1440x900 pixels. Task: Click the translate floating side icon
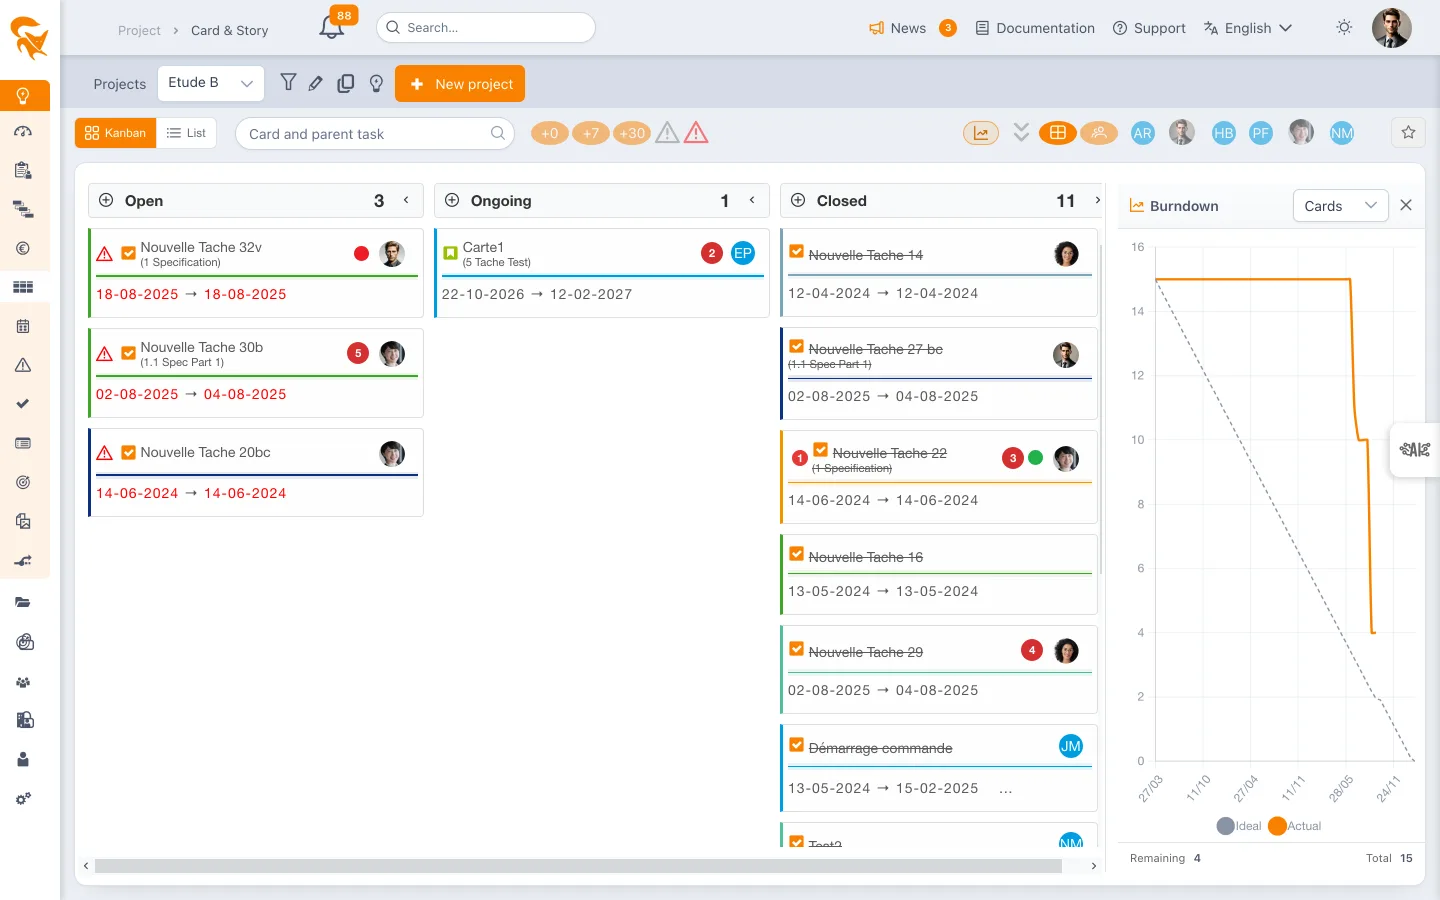[1414, 449]
